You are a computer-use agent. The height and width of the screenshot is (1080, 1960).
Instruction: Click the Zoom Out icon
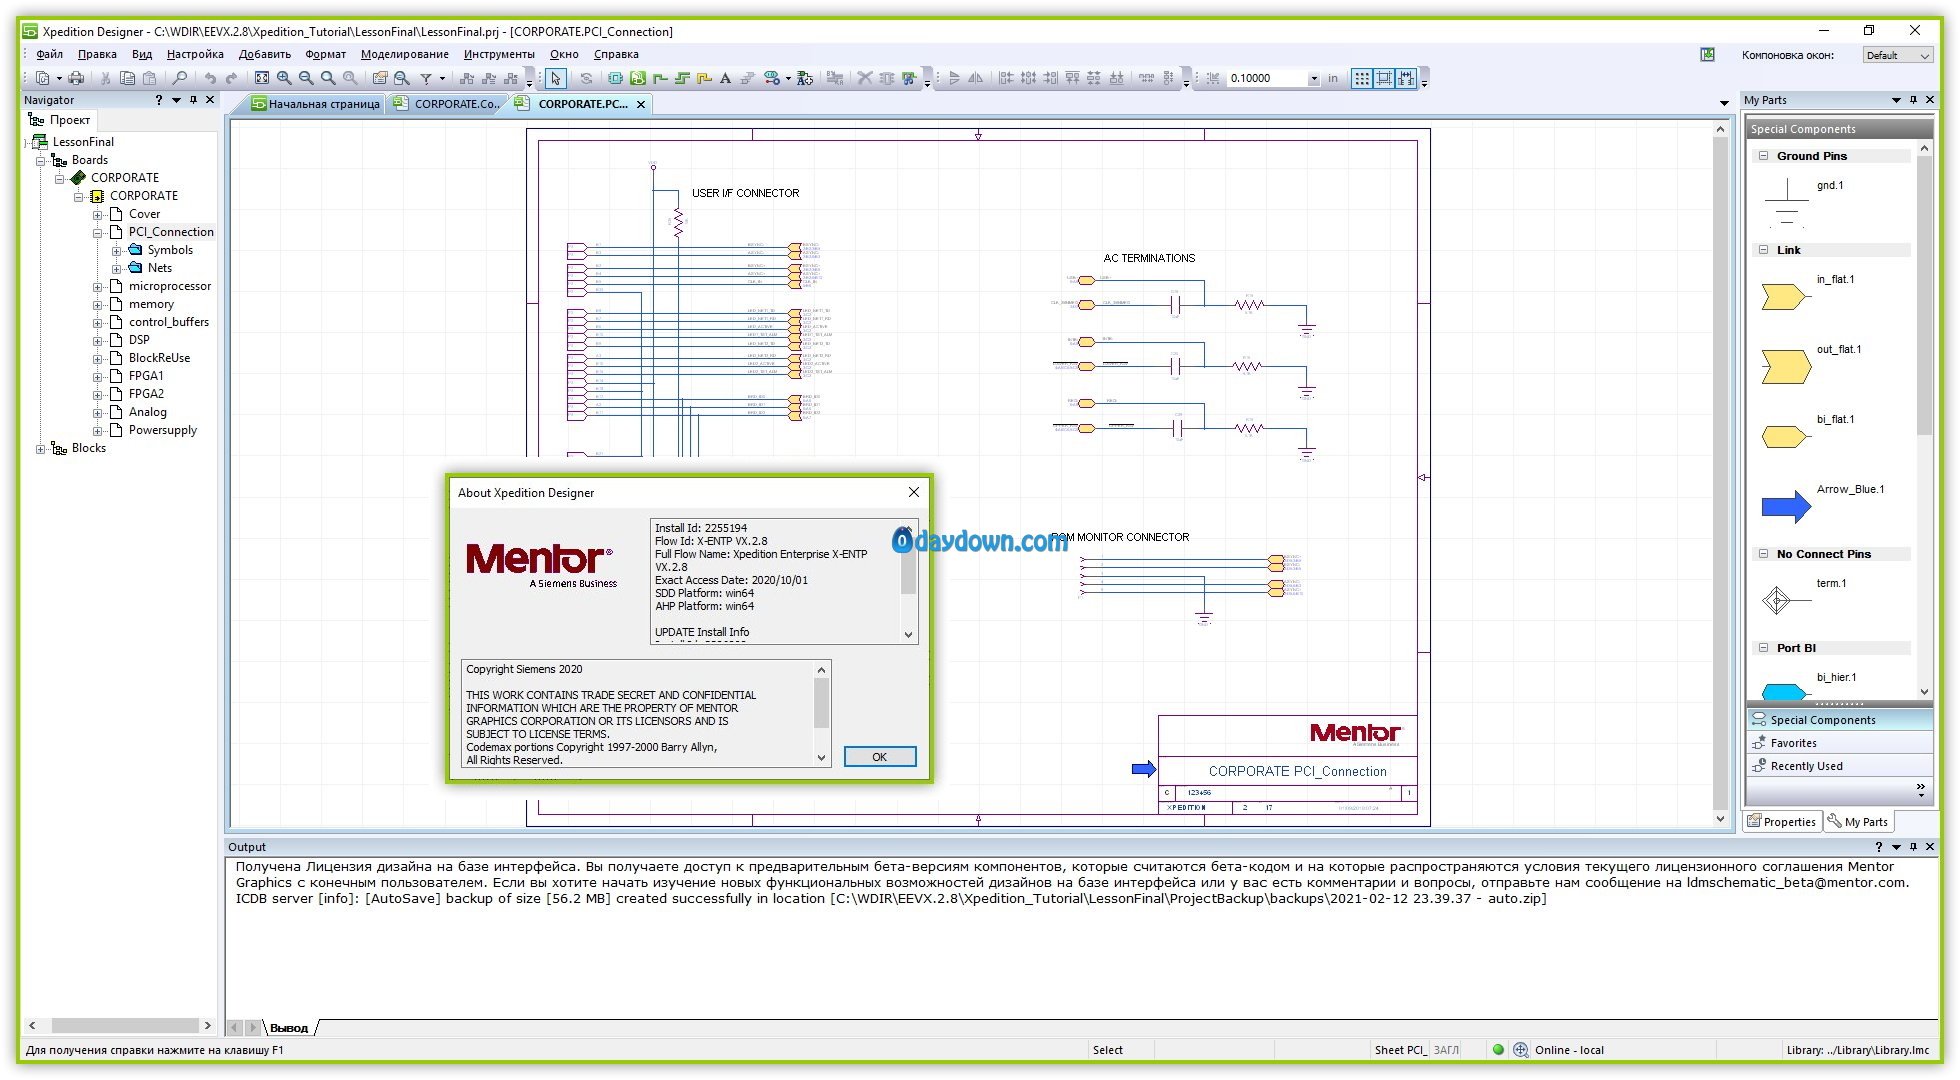[x=306, y=78]
